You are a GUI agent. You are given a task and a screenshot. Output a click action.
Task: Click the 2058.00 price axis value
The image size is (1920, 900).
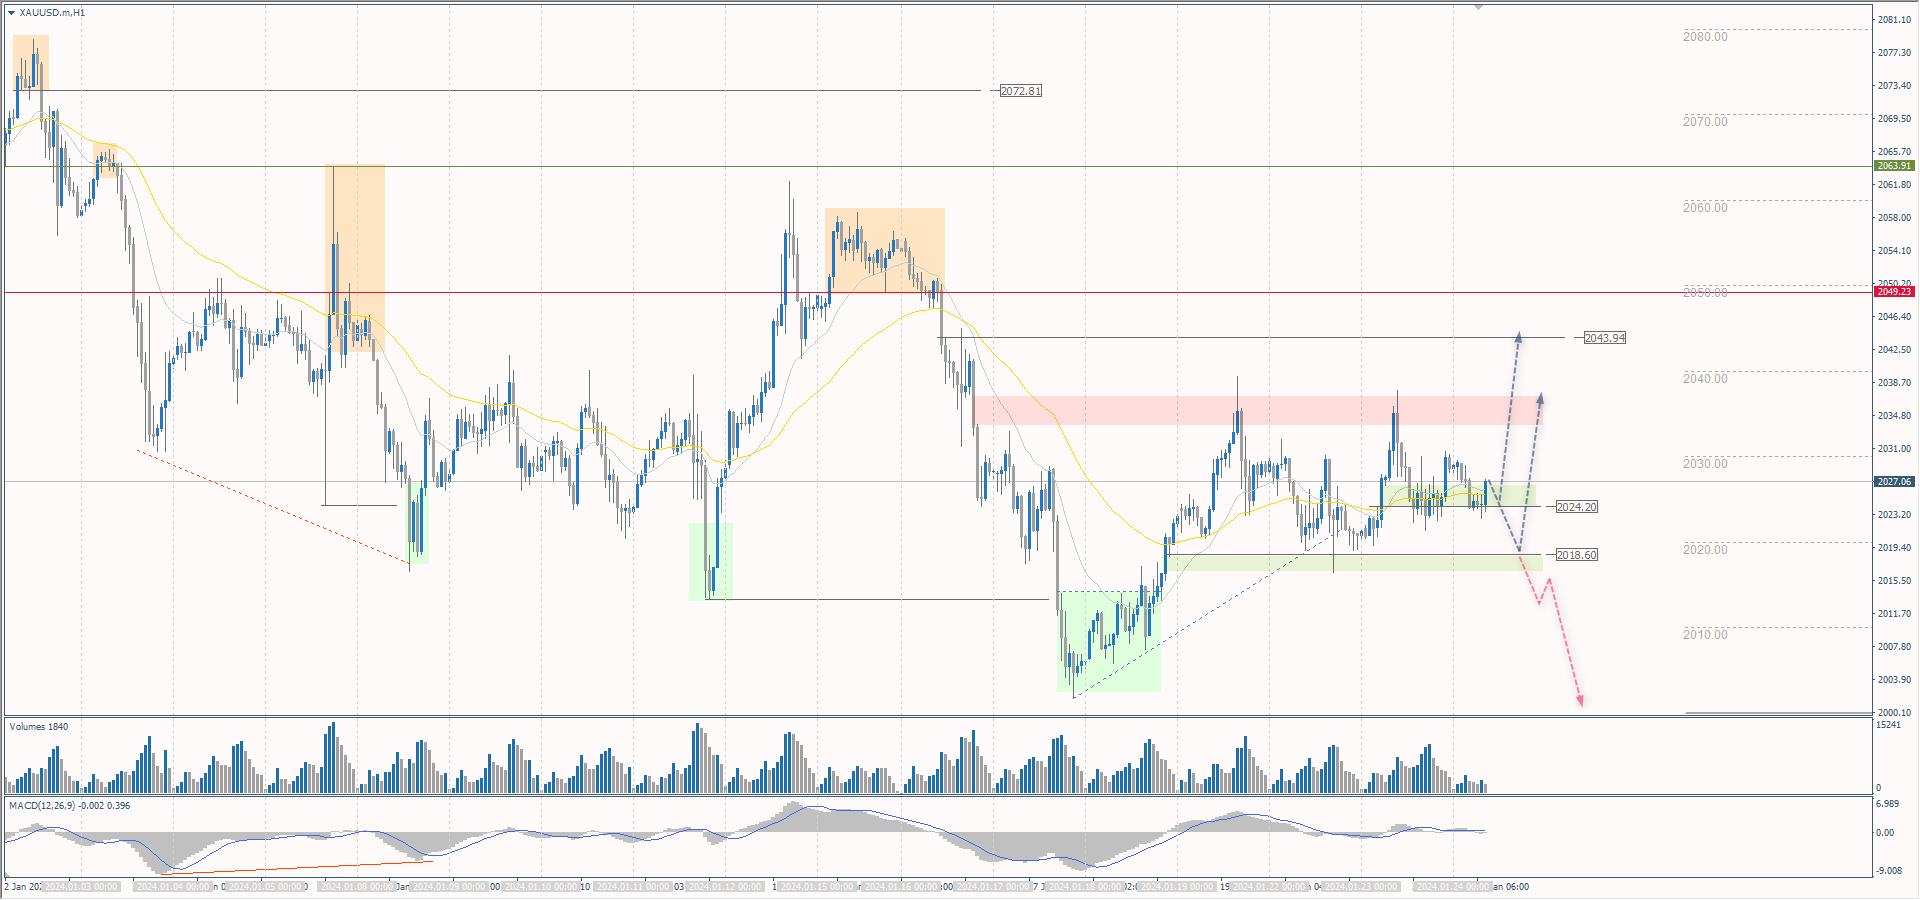point(1894,218)
